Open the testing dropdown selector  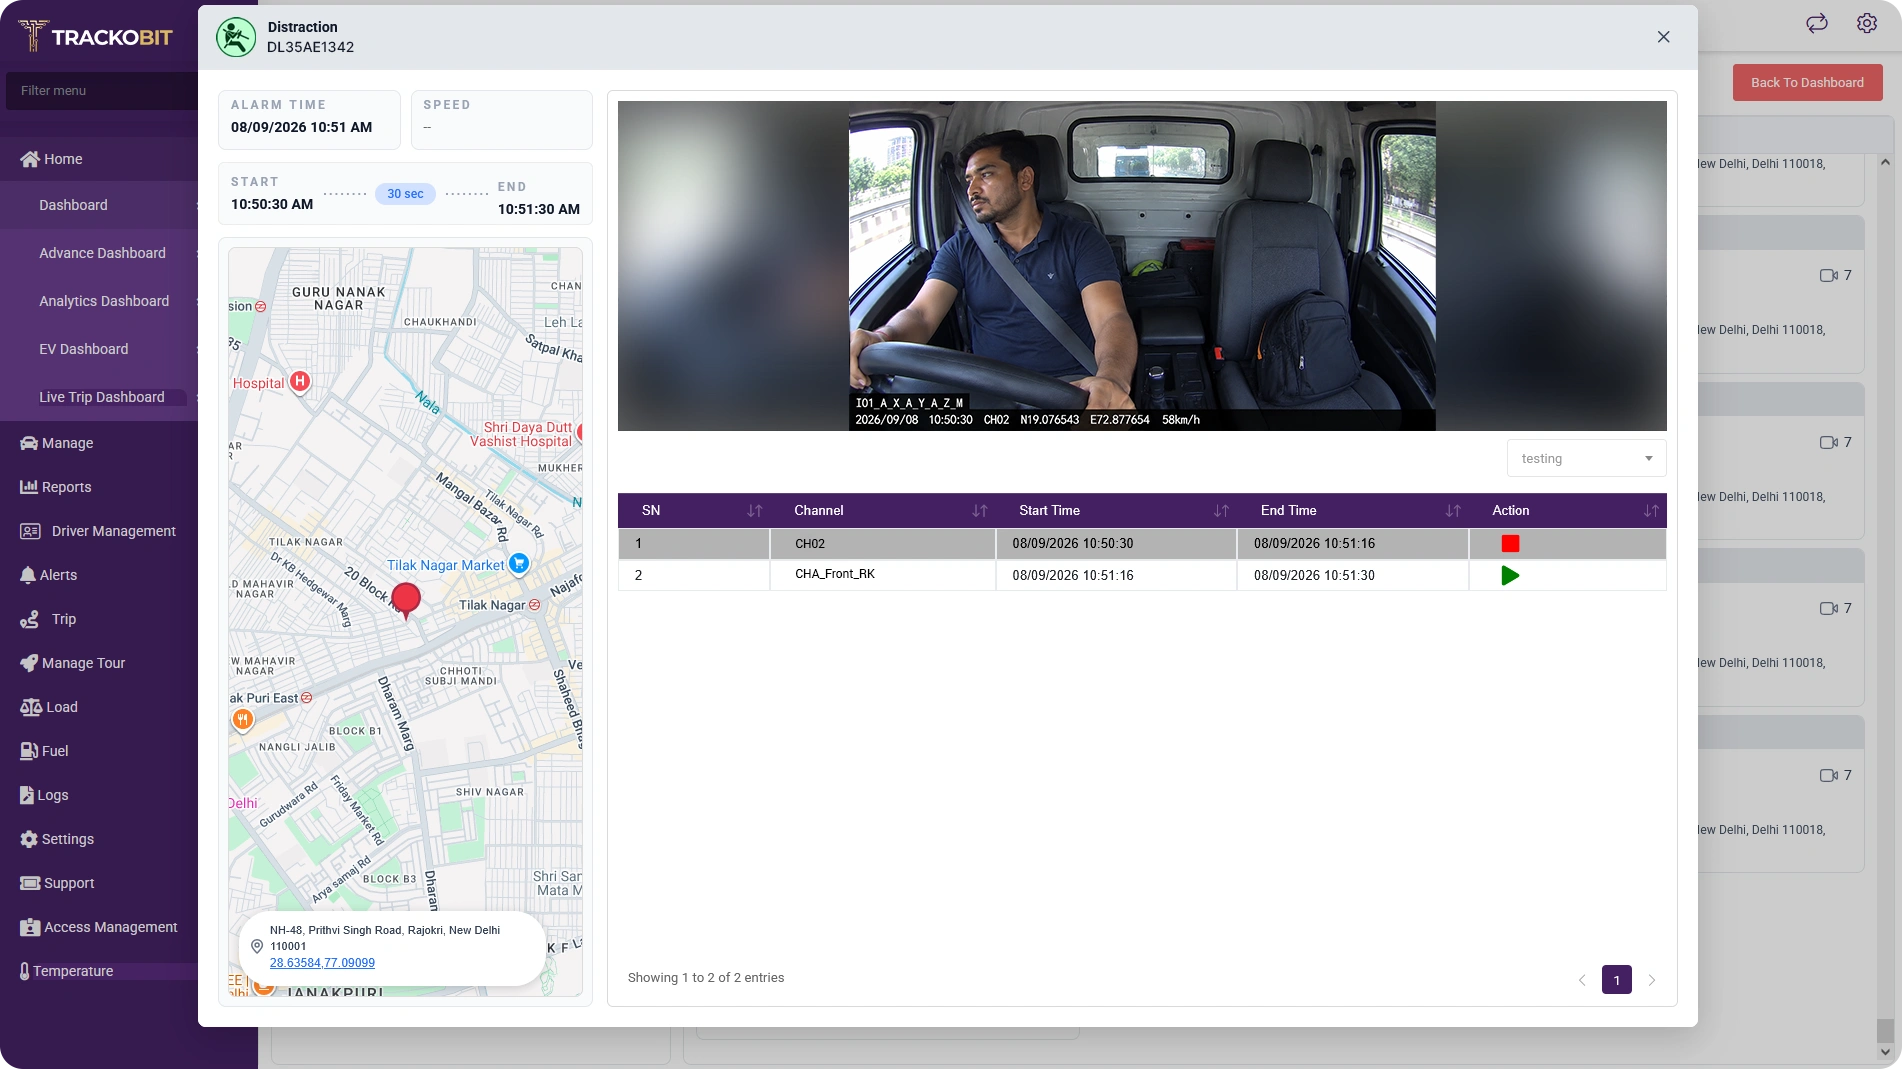tap(1586, 458)
